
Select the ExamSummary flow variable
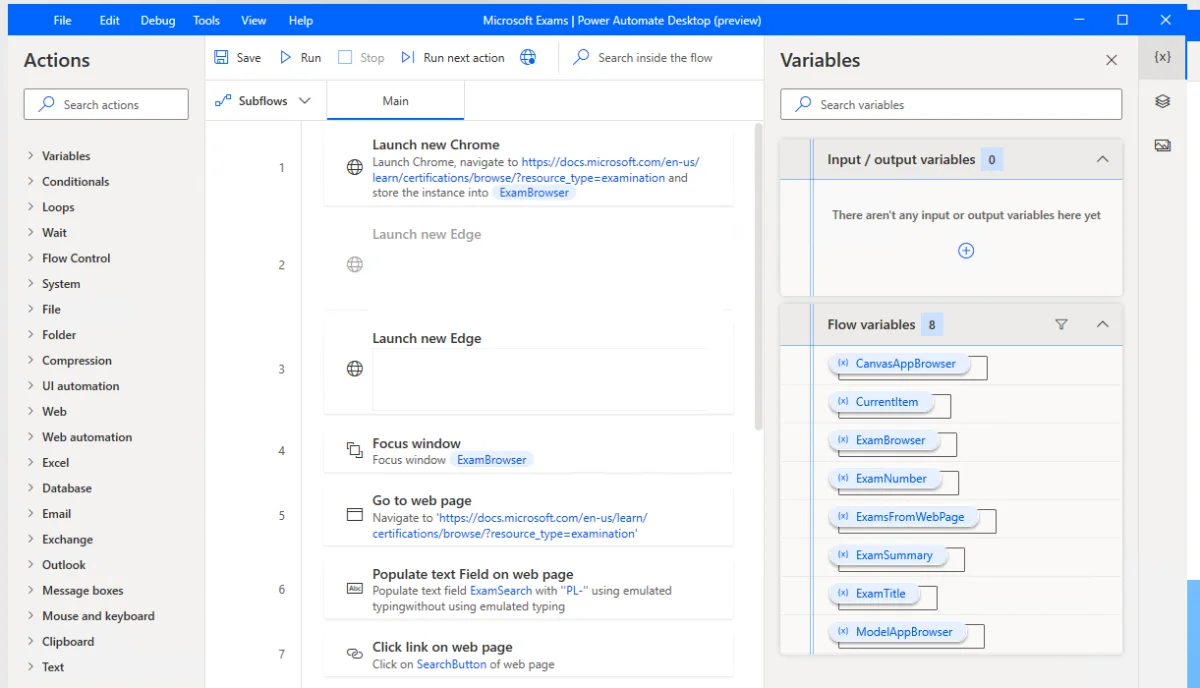pyautogui.click(x=886, y=555)
